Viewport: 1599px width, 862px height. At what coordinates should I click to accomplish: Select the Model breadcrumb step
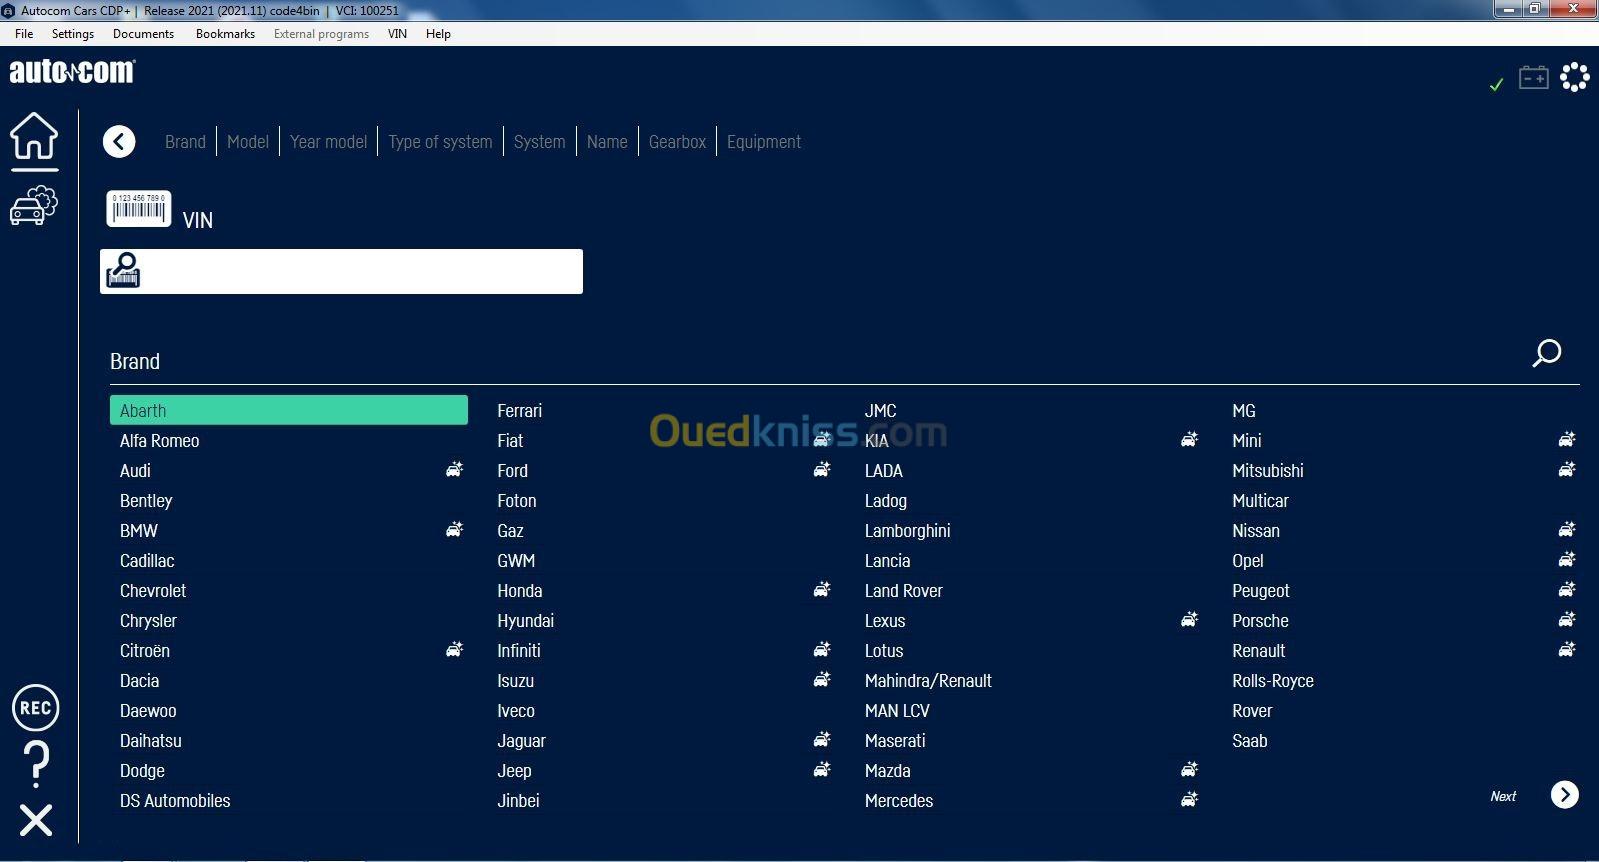[248, 142]
